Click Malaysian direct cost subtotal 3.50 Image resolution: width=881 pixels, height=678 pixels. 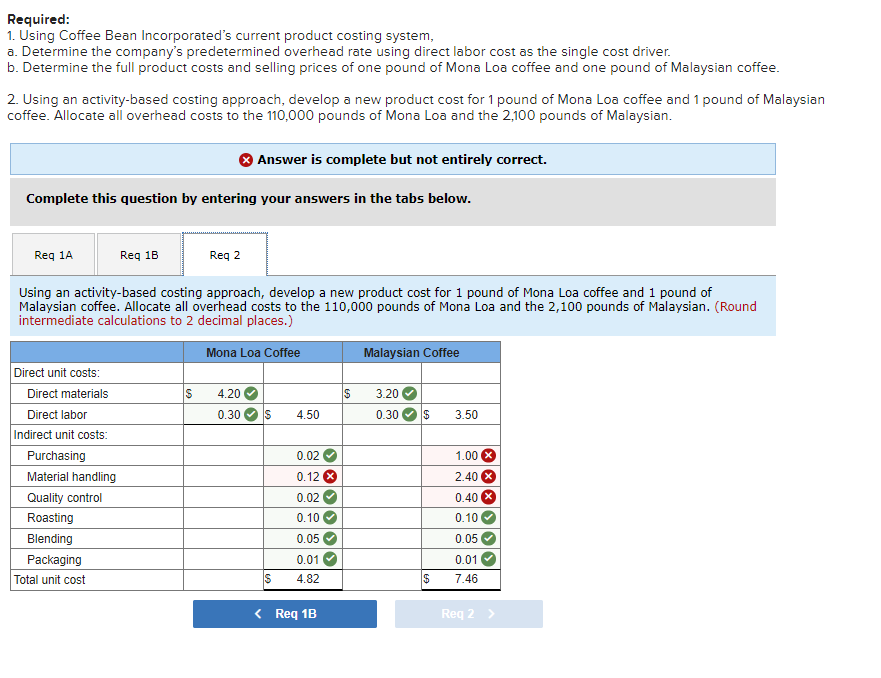point(461,415)
